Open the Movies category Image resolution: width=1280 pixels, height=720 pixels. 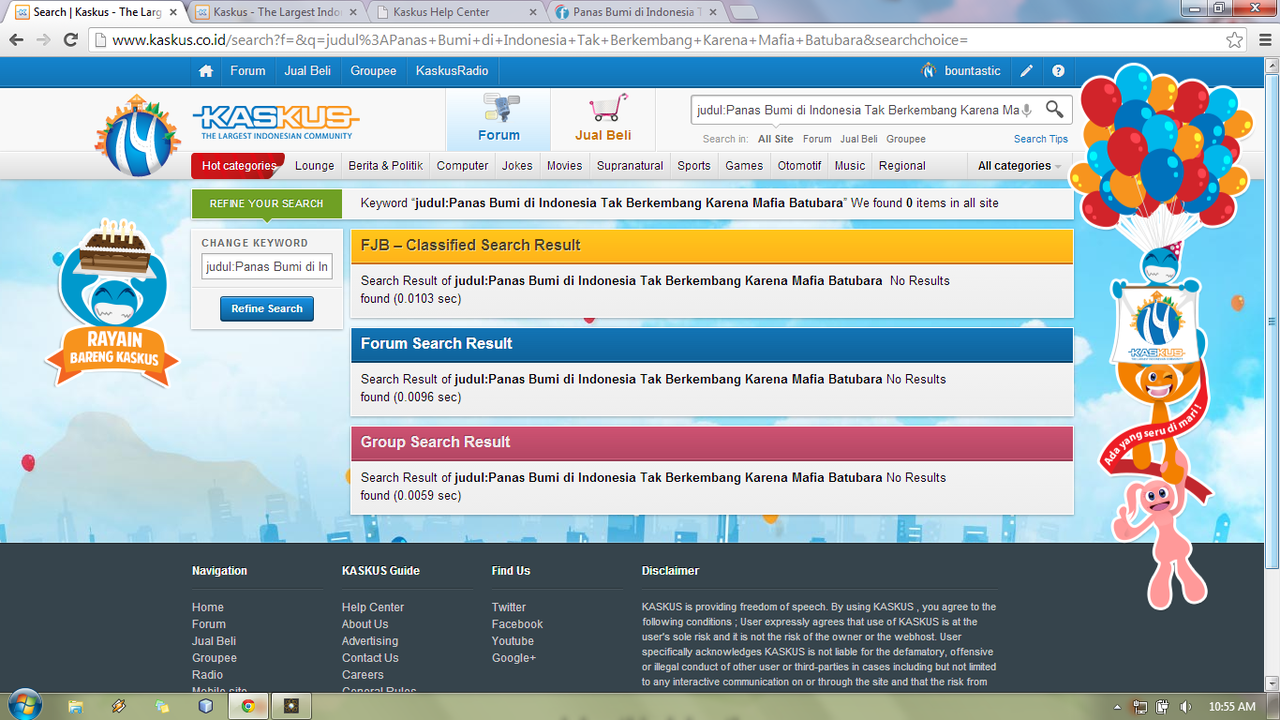coord(565,166)
